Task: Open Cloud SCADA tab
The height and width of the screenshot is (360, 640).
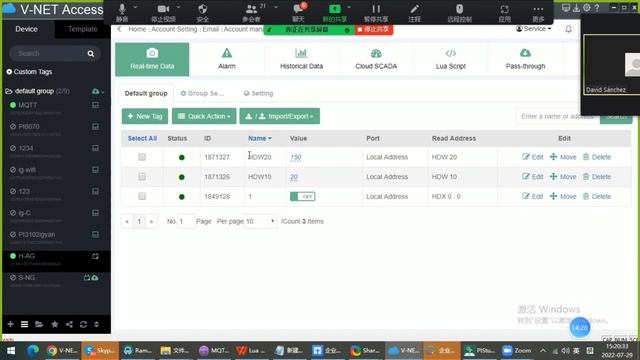Action: 376,60
